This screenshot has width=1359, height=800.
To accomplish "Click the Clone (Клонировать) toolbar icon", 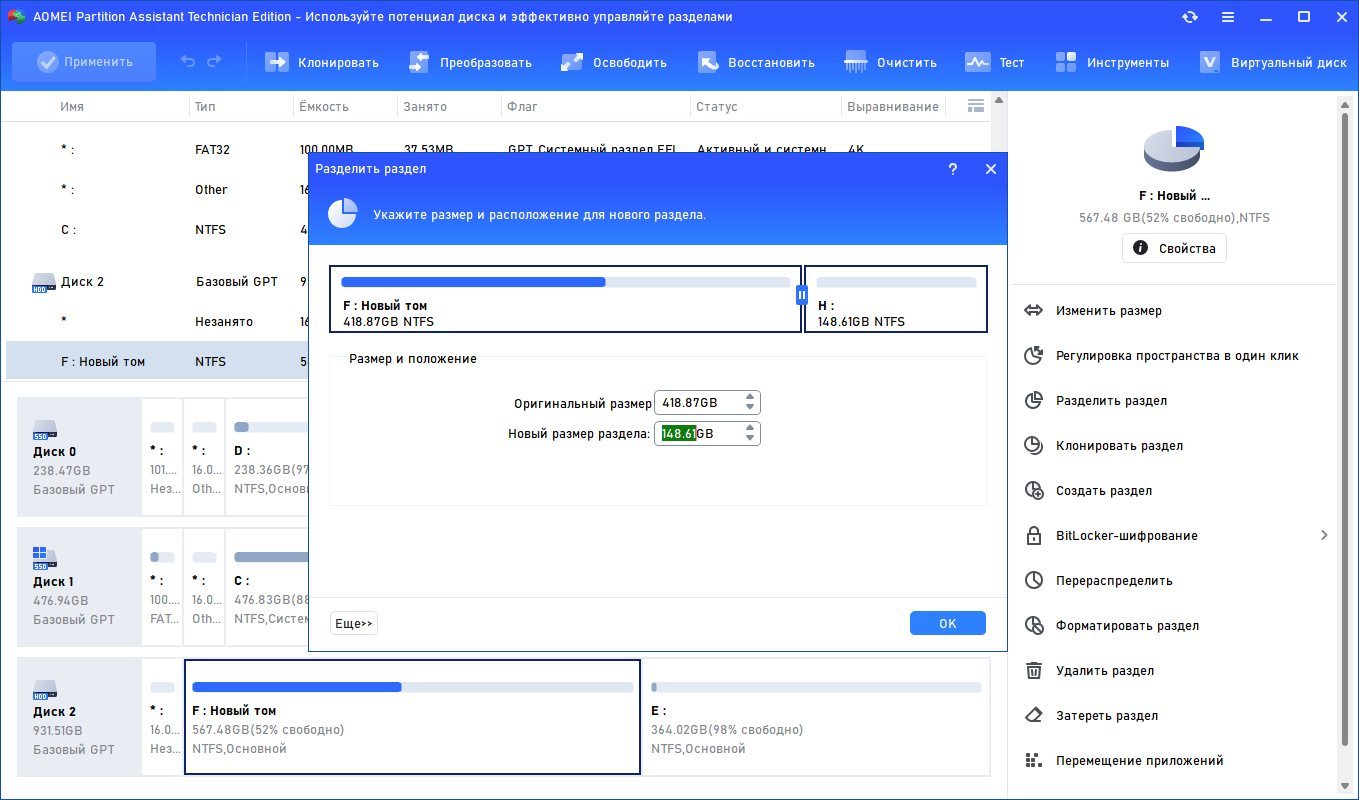I will tap(276, 62).
